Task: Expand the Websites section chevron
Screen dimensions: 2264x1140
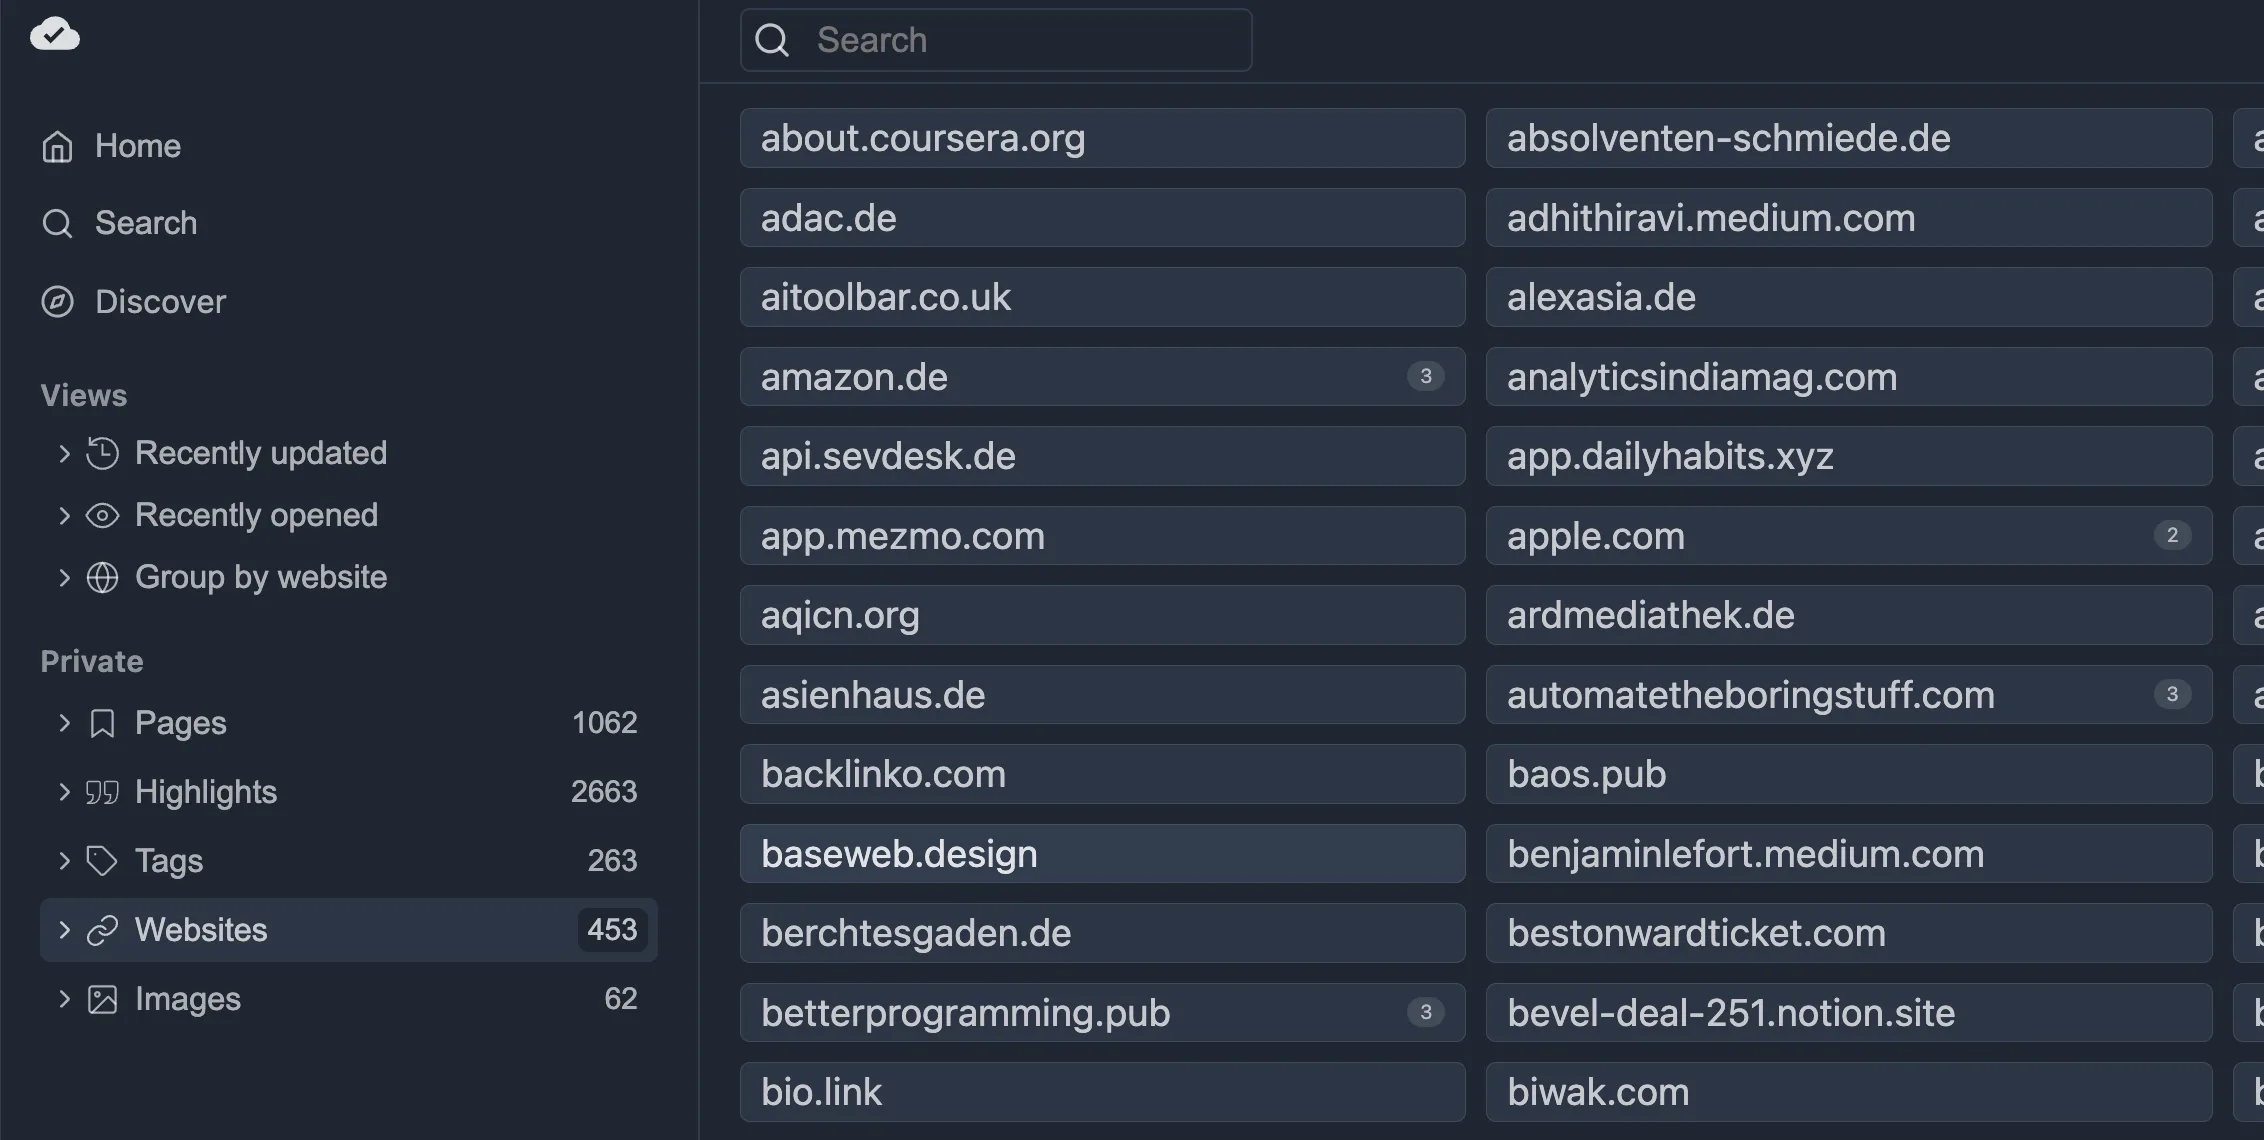Action: pyautogui.click(x=64, y=929)
